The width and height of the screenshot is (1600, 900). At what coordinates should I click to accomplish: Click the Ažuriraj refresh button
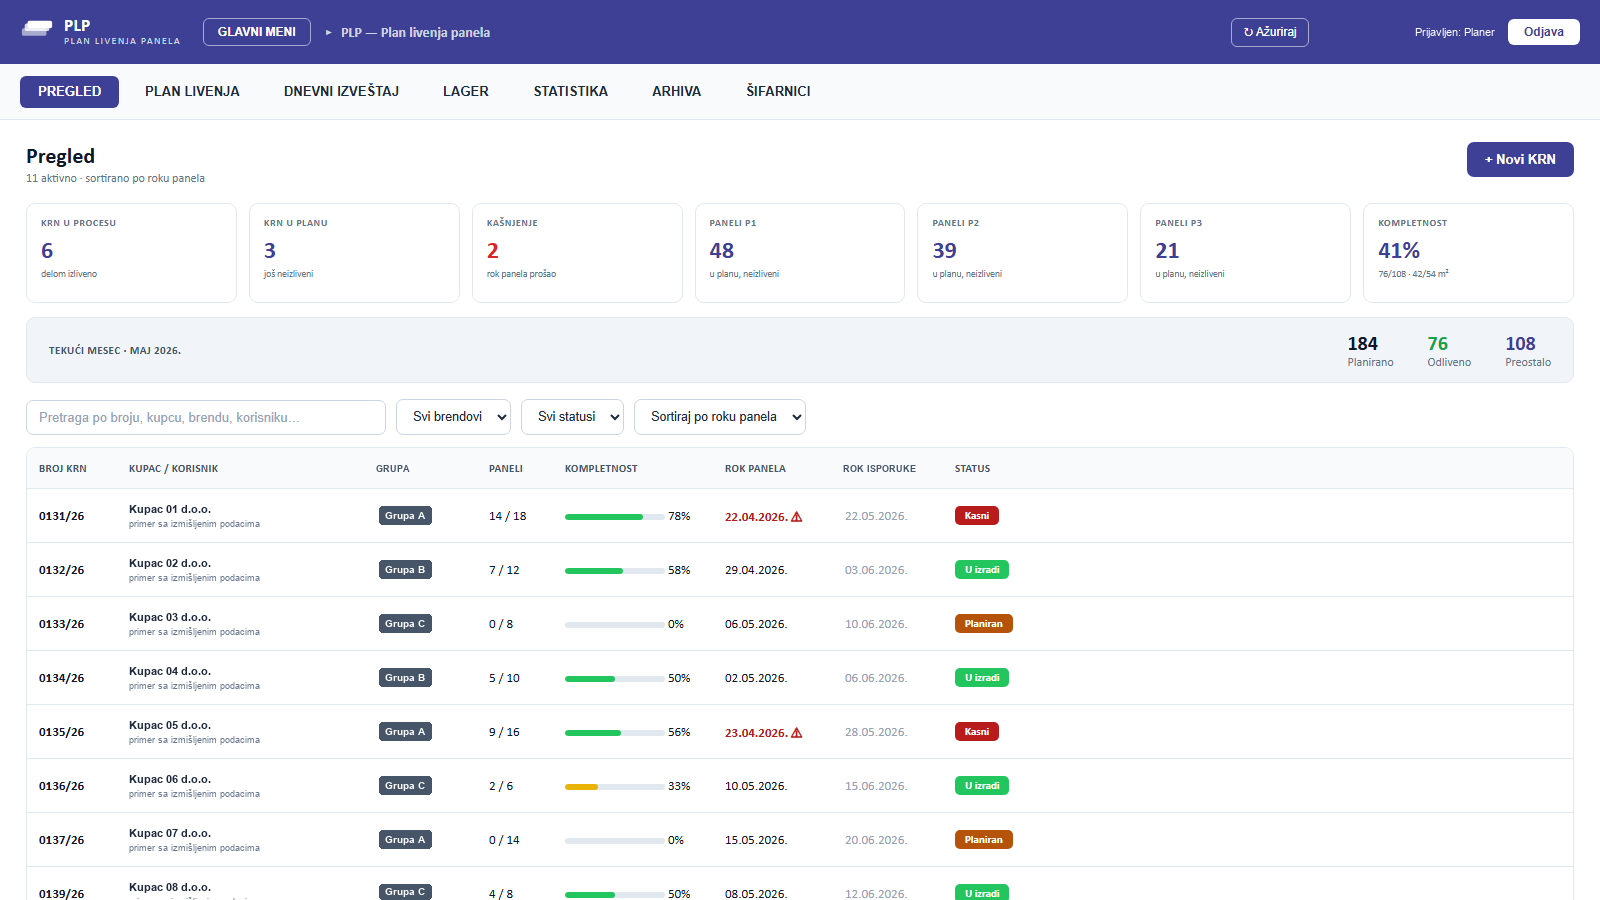point(1270,32)
